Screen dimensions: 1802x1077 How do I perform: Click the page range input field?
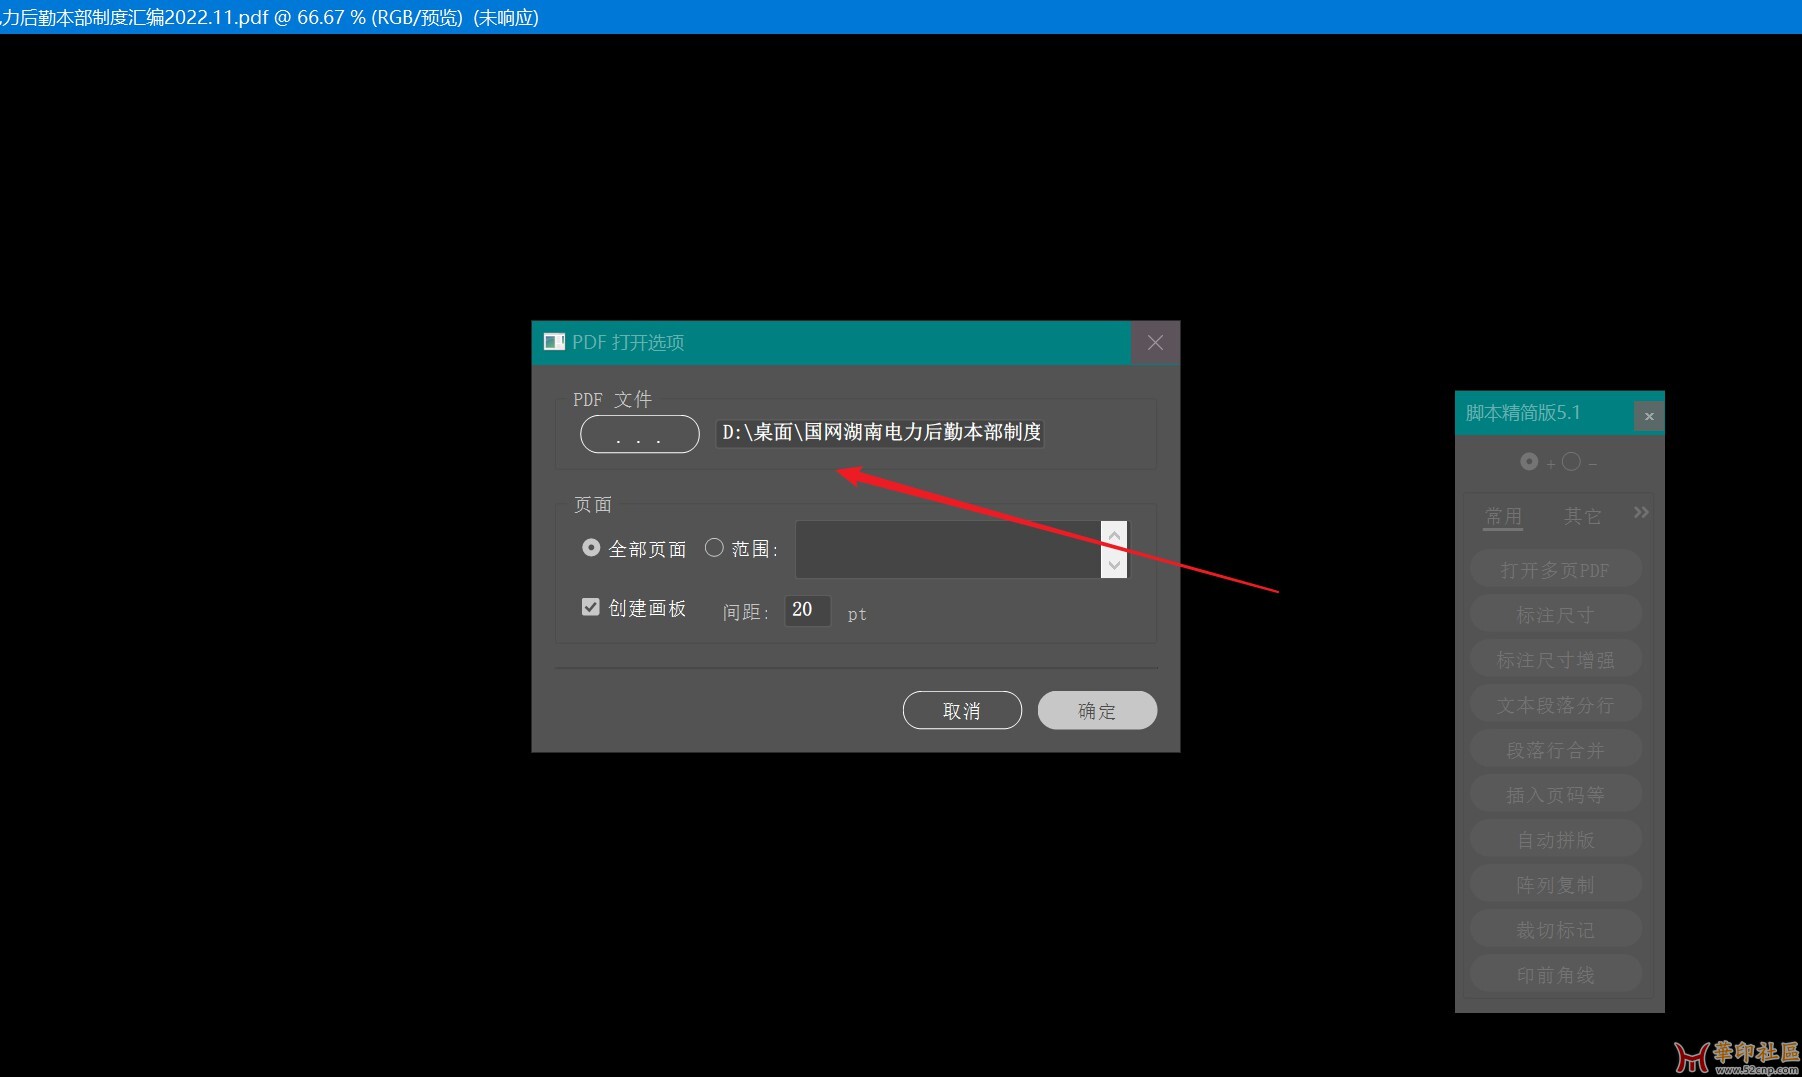pos(948,549)
